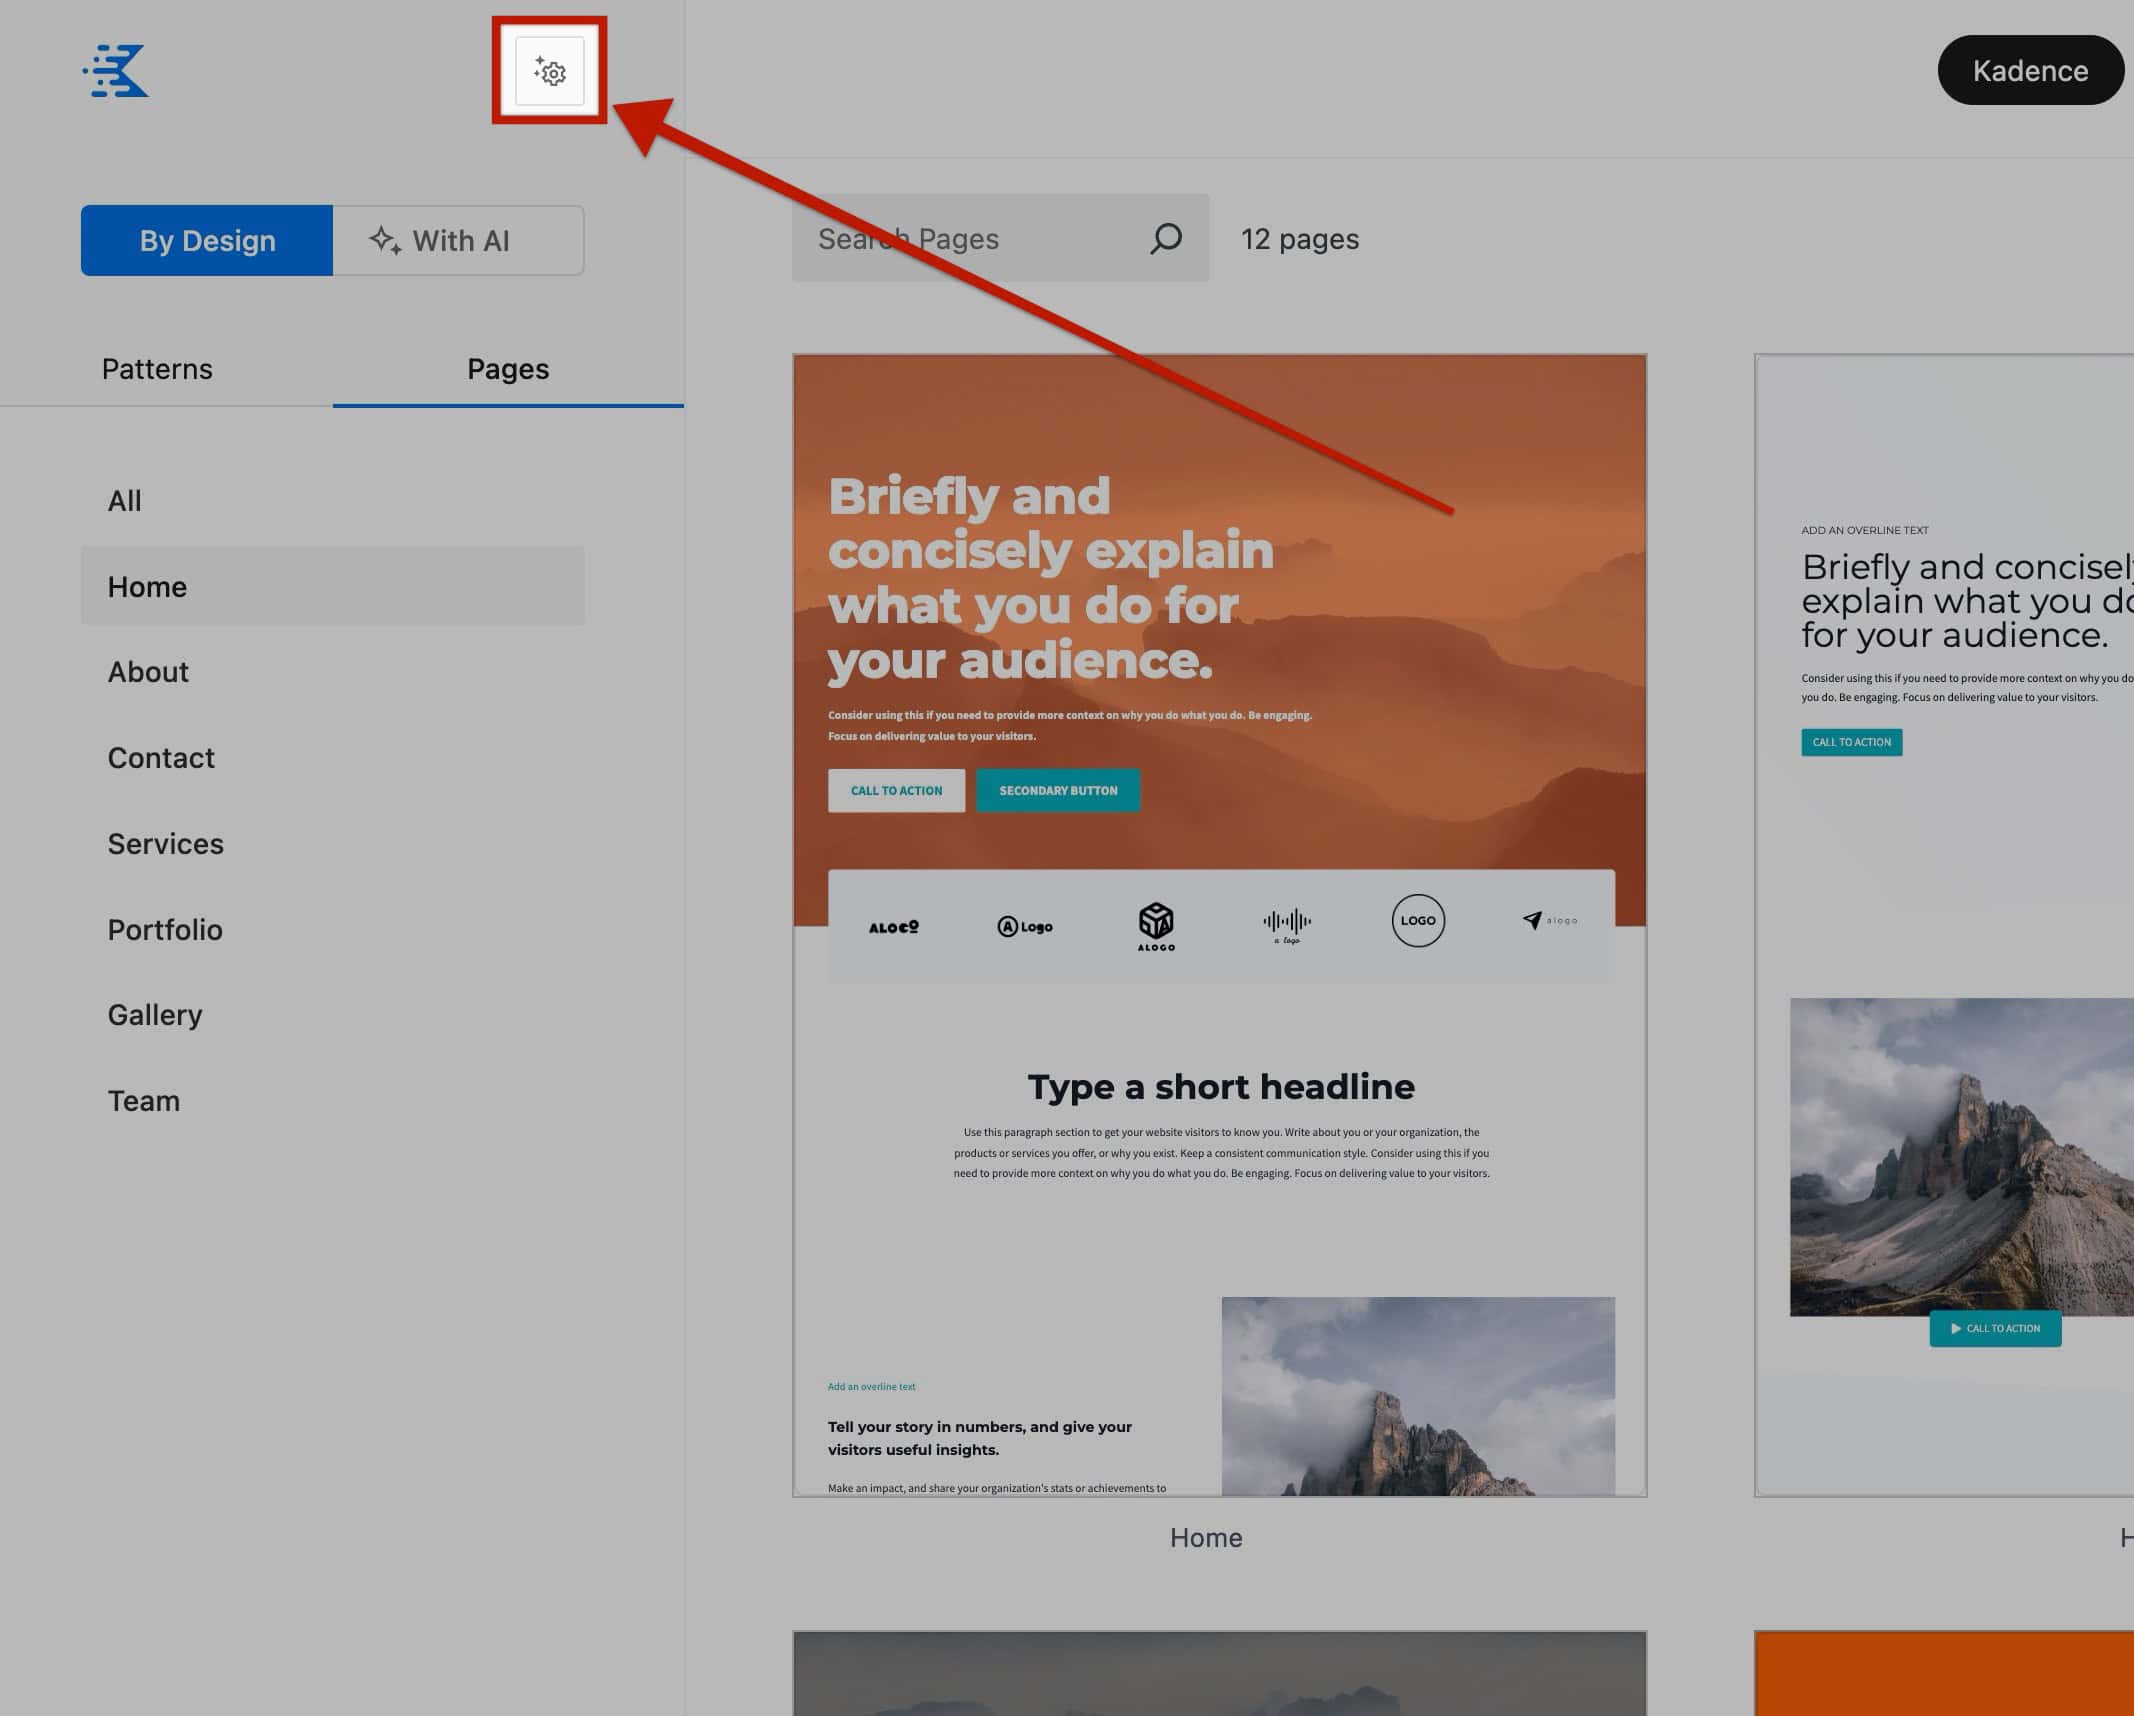Click the Services category
This screenshot has height=1716, width=2134.
pyautogui.click(x=165, y=843)
